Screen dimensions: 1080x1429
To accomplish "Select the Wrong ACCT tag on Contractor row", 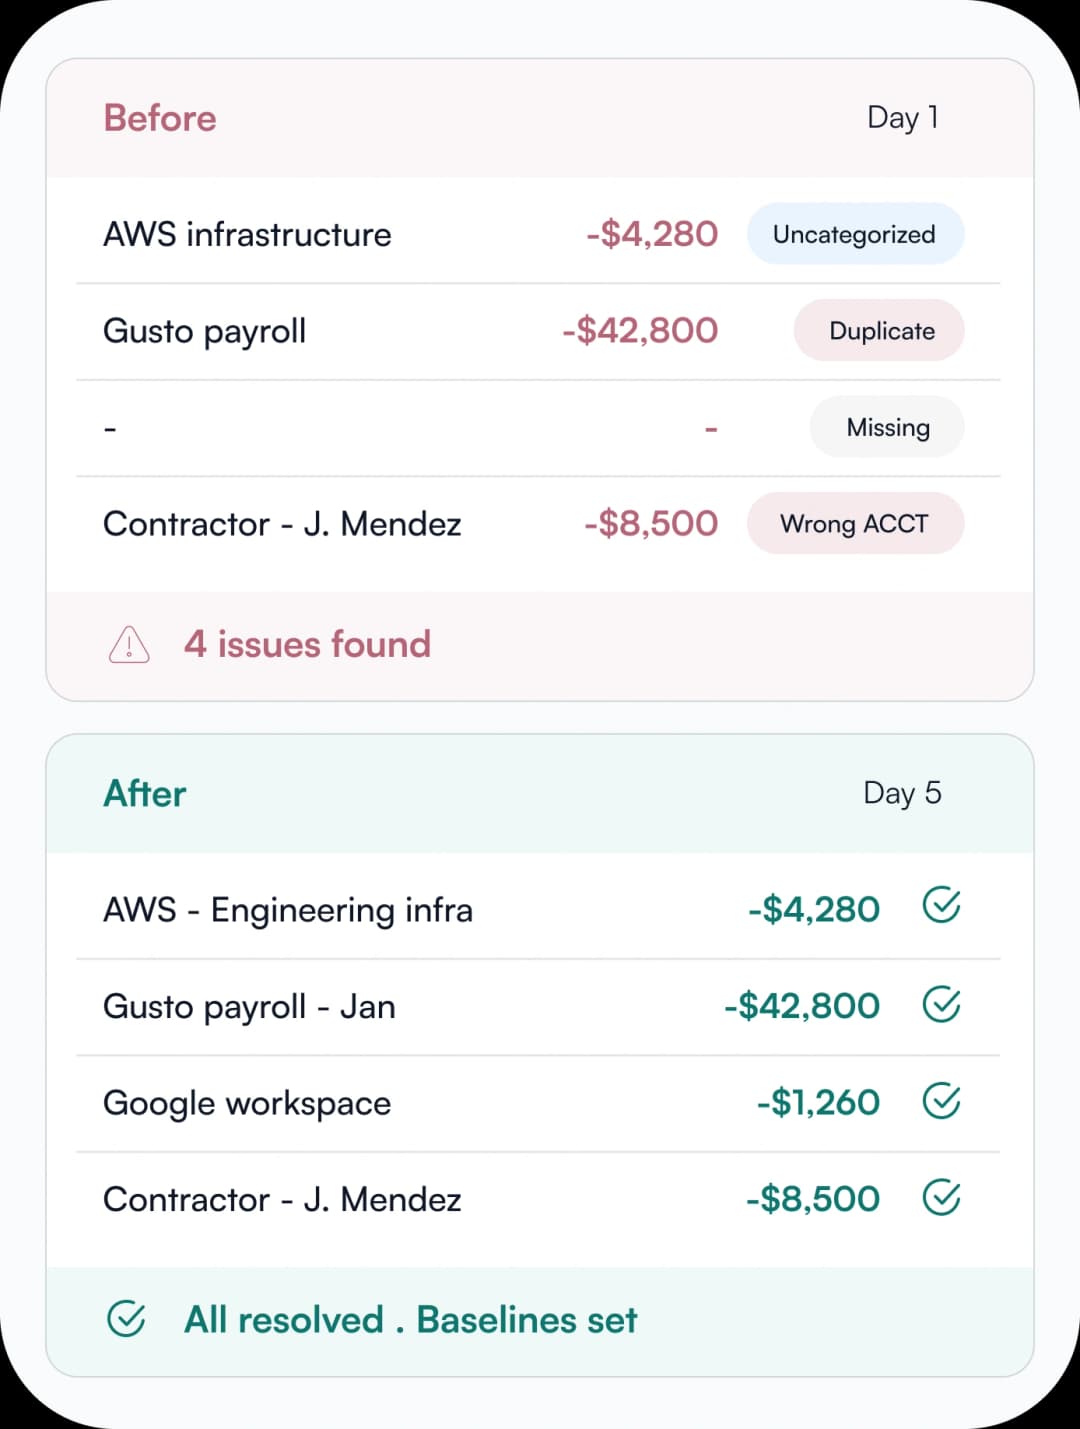I will [855, 523].
